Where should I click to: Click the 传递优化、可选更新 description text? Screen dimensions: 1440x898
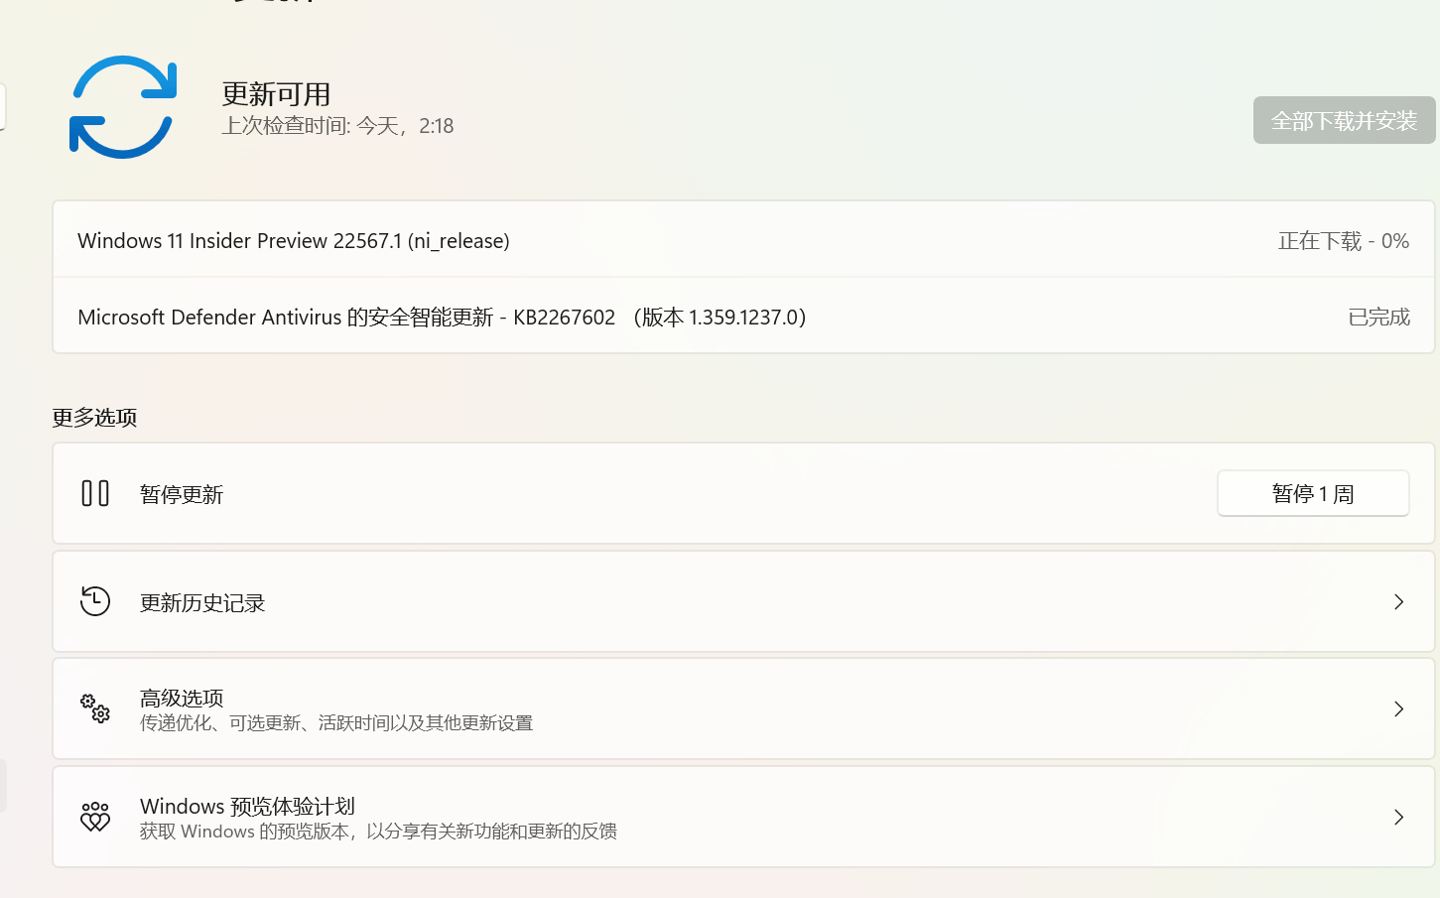pyautogui.click(x=336, y=722)
